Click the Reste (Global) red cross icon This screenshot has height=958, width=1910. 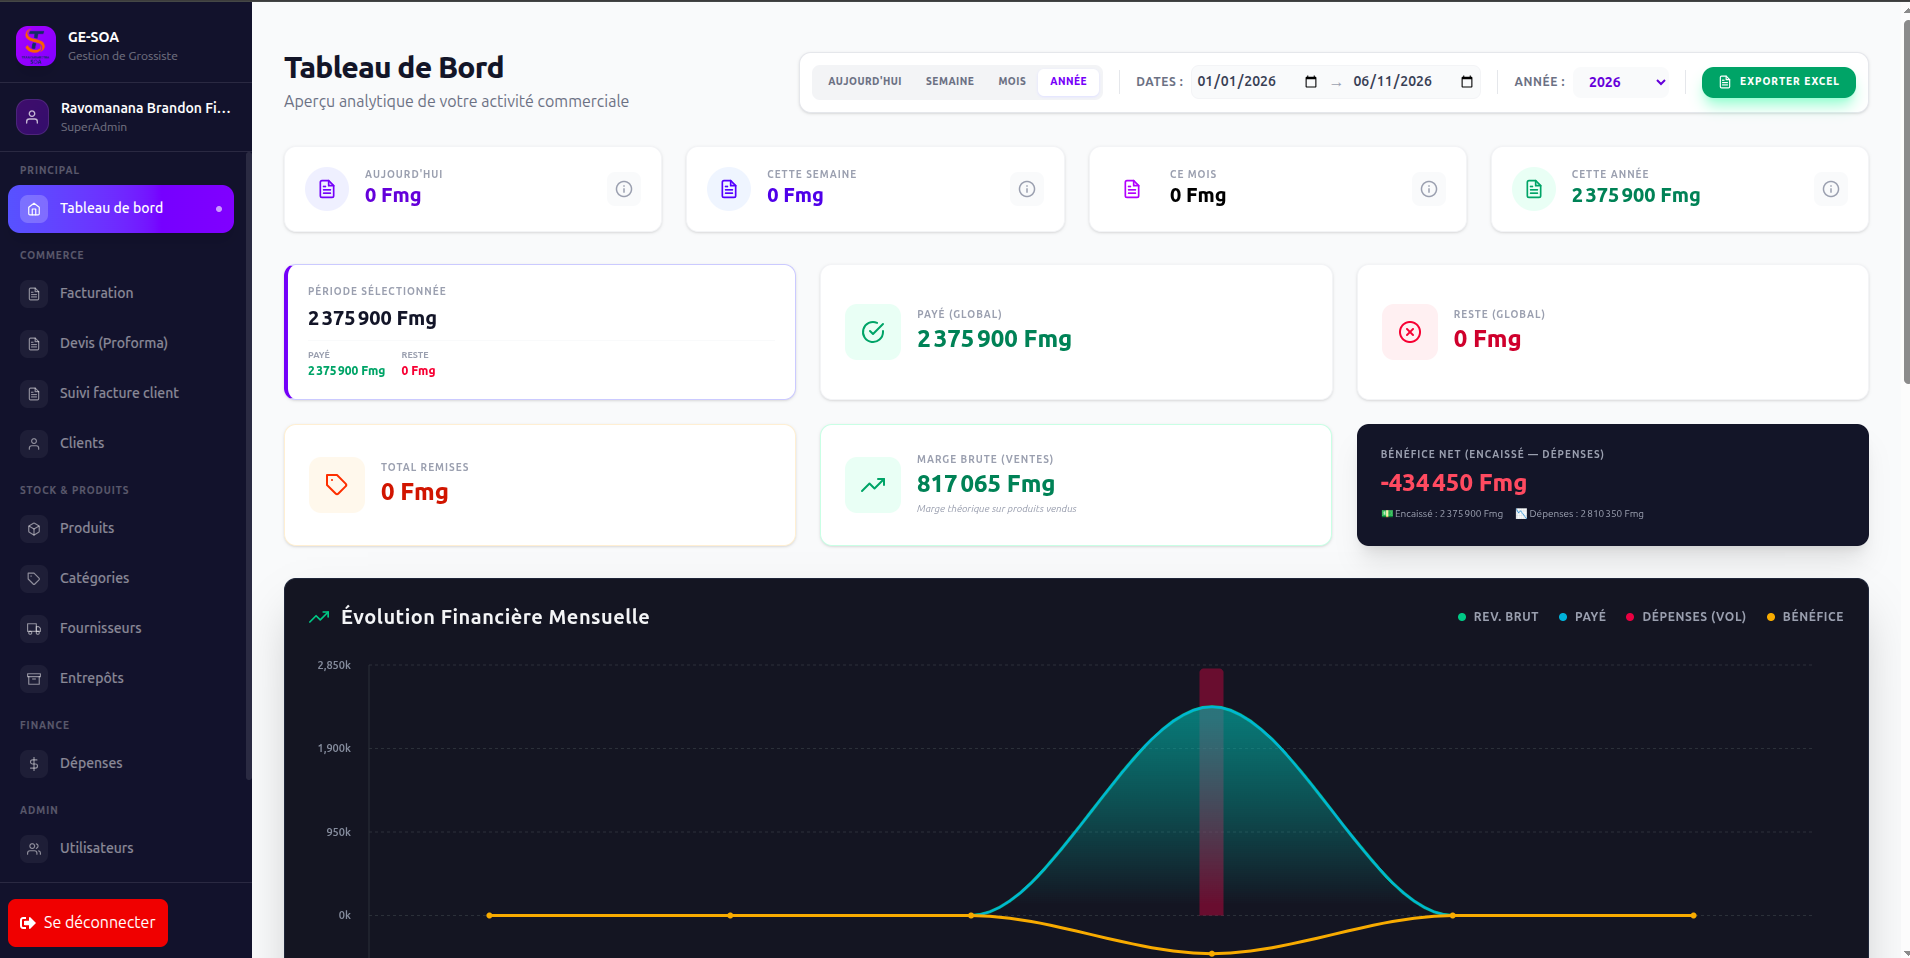click(1410, 332)
